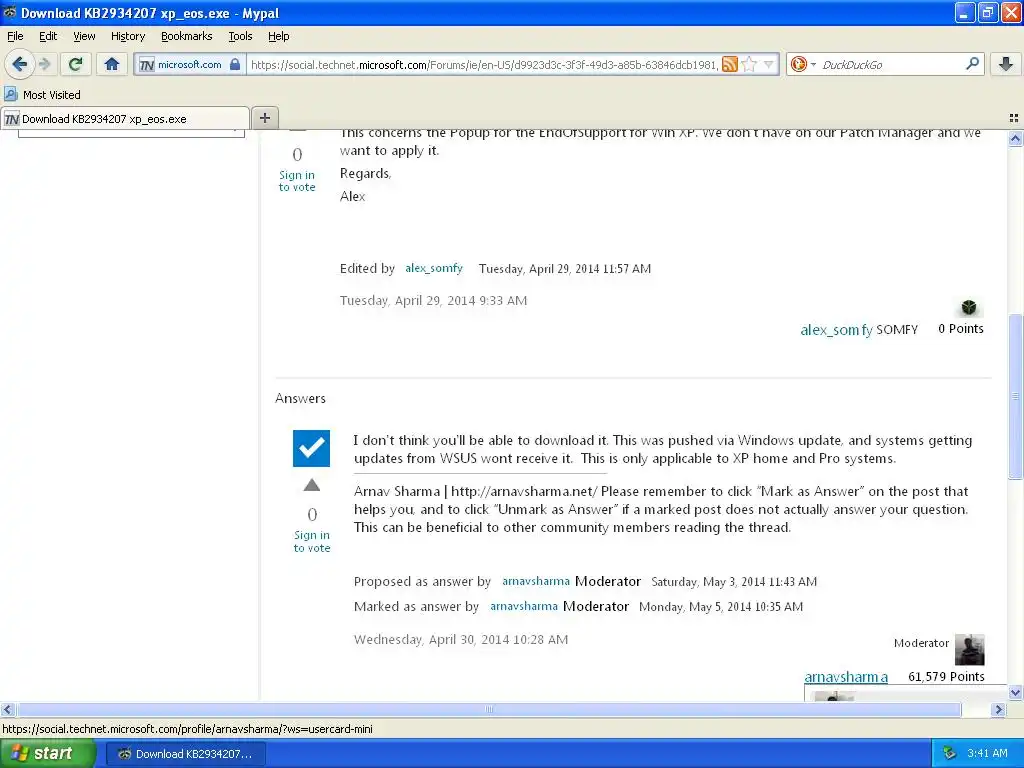Open the Bookmarks menu
Screen dimensions: 1024x768
[x=186, y=36]
